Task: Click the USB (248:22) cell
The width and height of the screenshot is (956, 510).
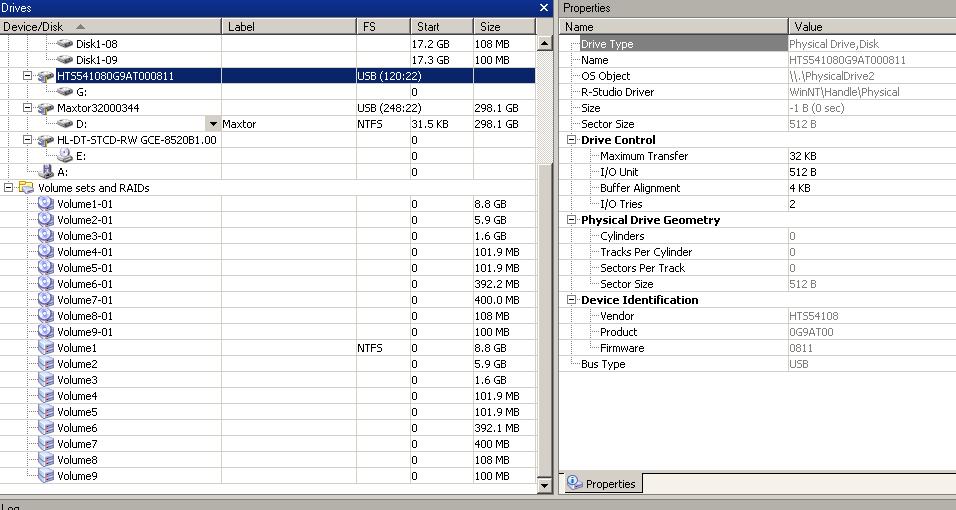Action: tap(389, 108)
